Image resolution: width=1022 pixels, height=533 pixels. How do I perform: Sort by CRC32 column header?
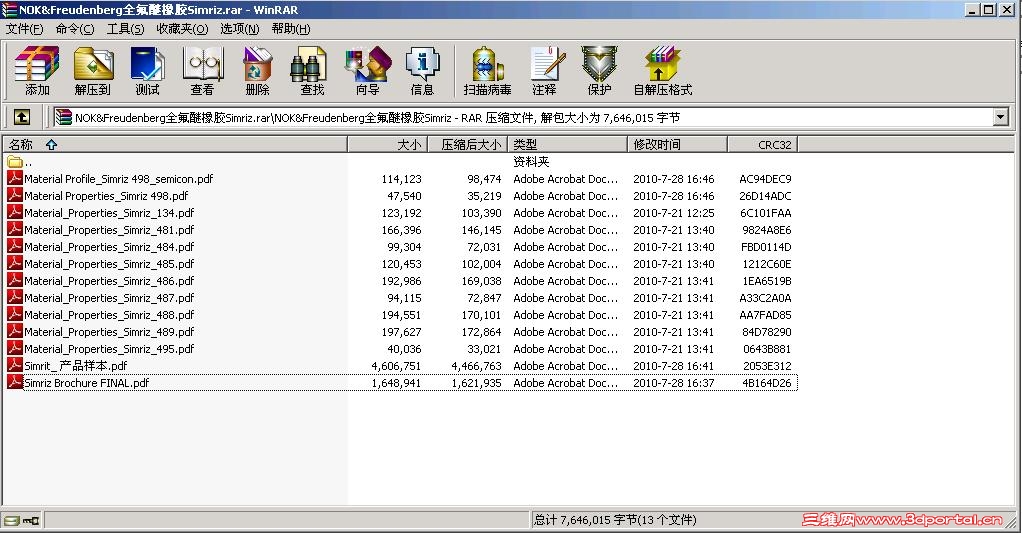(x=763, y=145)
